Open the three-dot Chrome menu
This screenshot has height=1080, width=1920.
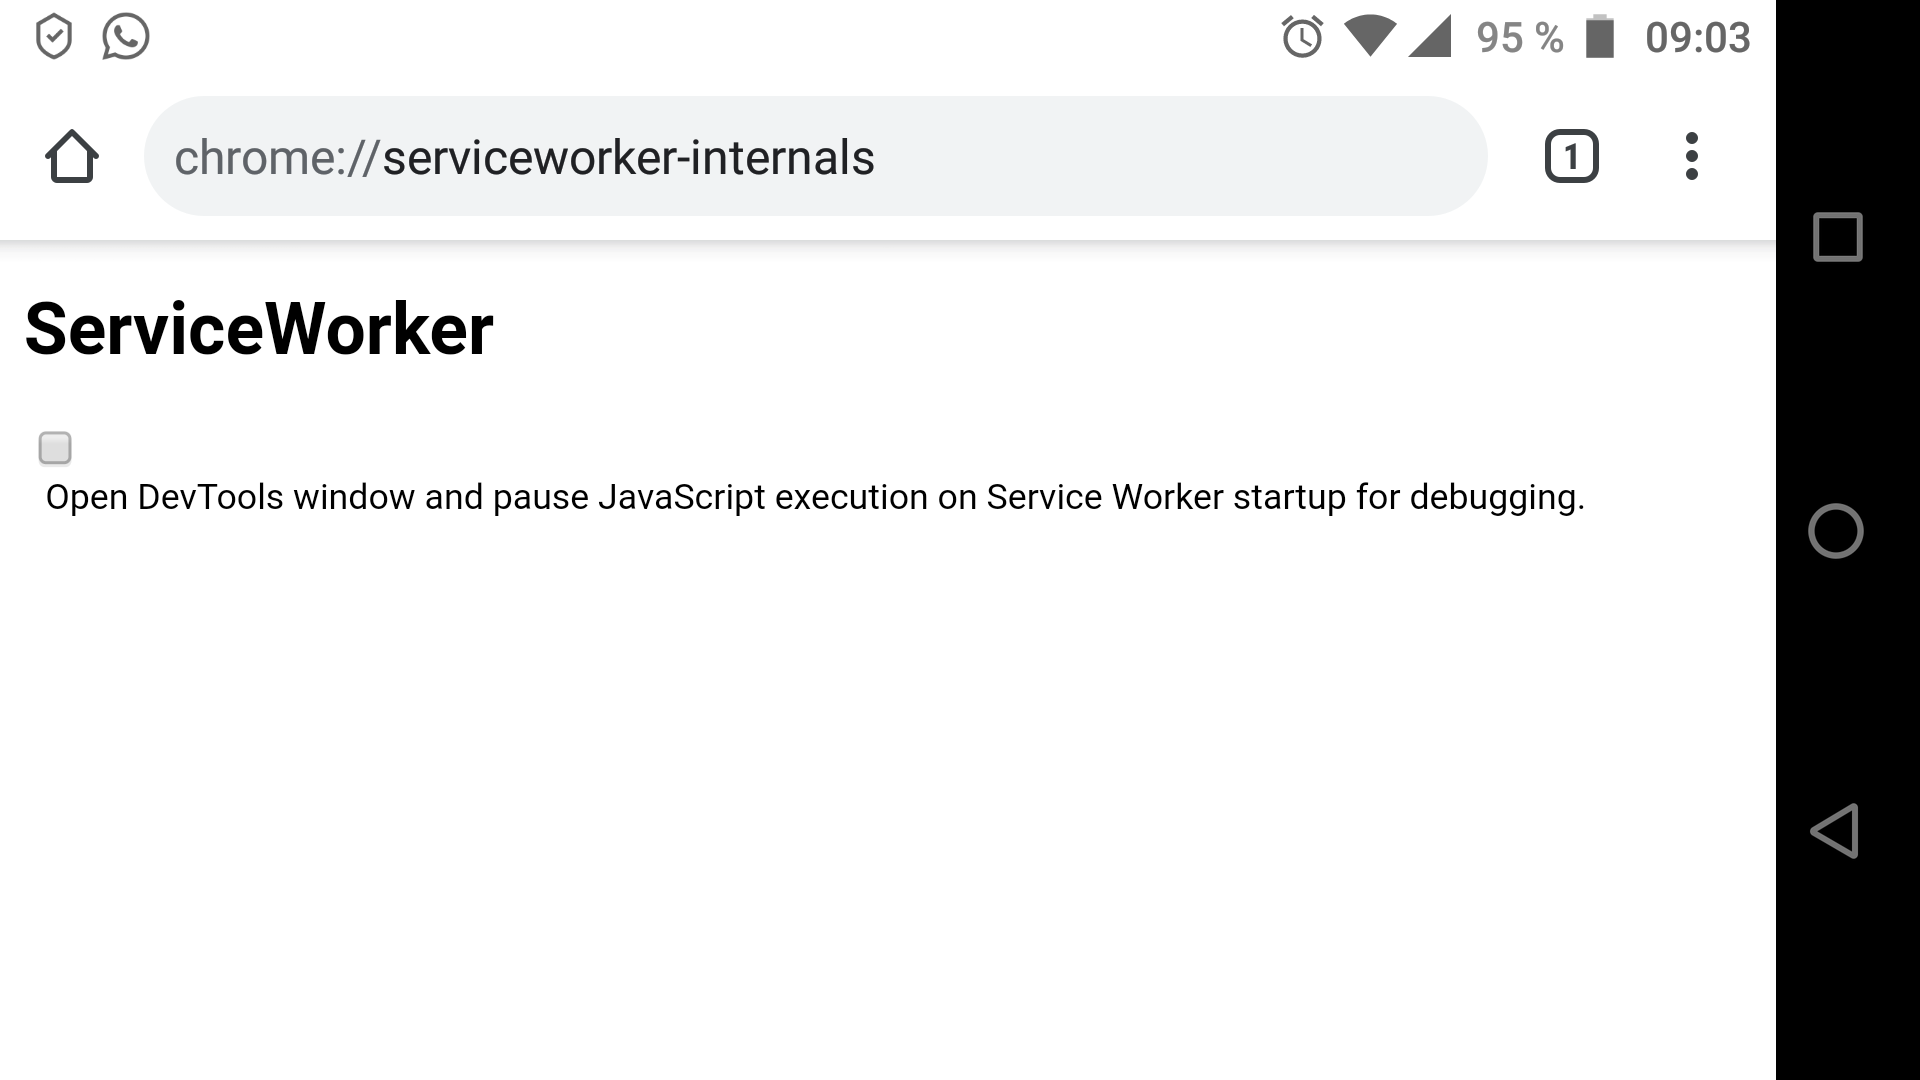(x=1691, y=157)
